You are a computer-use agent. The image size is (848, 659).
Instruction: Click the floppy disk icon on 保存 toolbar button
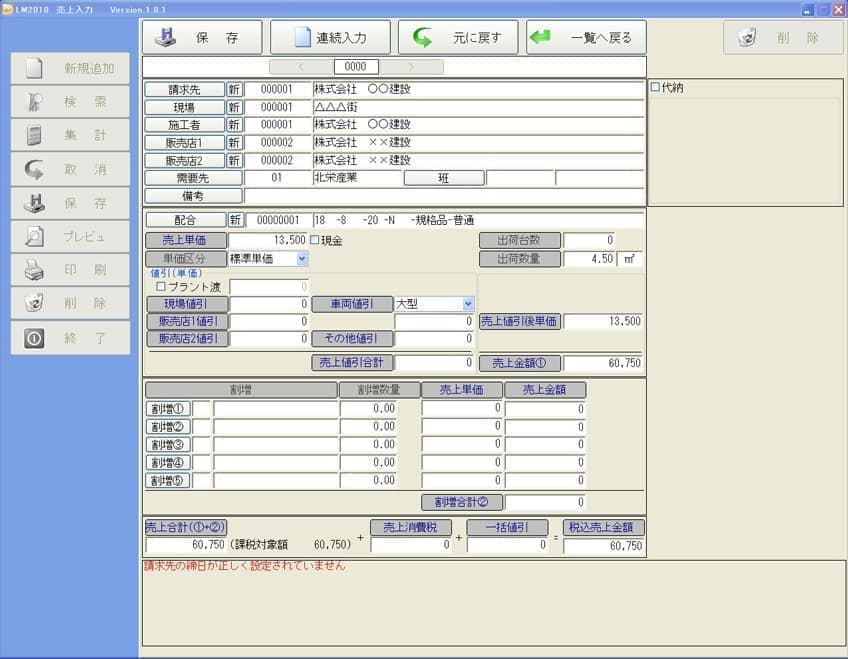pos(166,38)
